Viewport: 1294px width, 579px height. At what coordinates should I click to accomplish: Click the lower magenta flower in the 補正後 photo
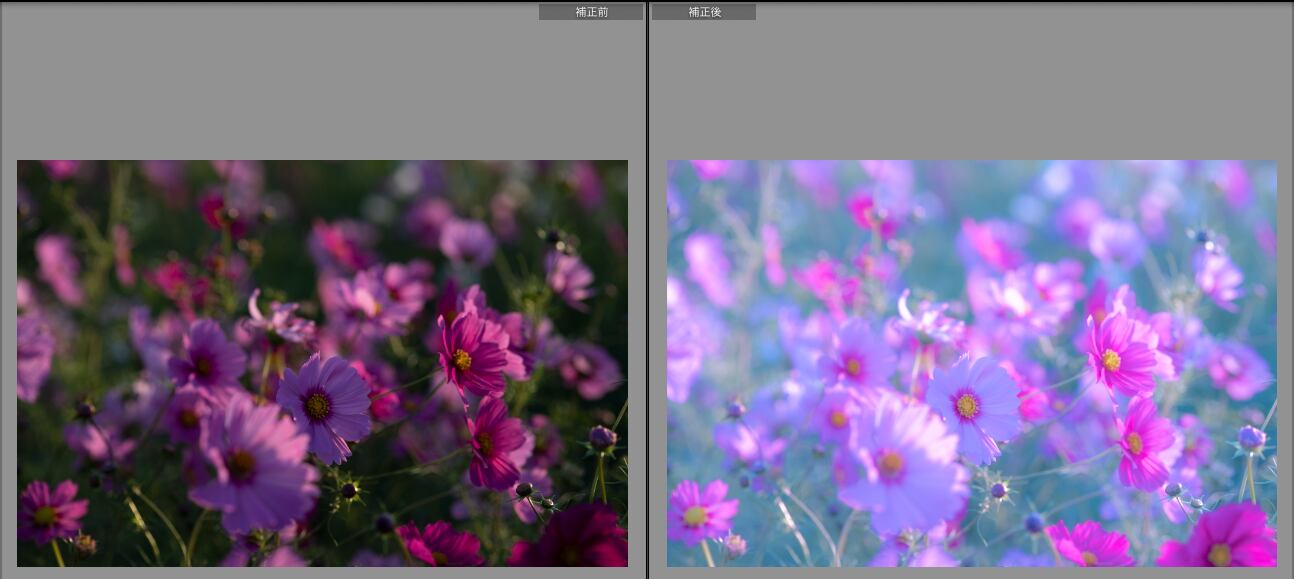coord(1141,443)
